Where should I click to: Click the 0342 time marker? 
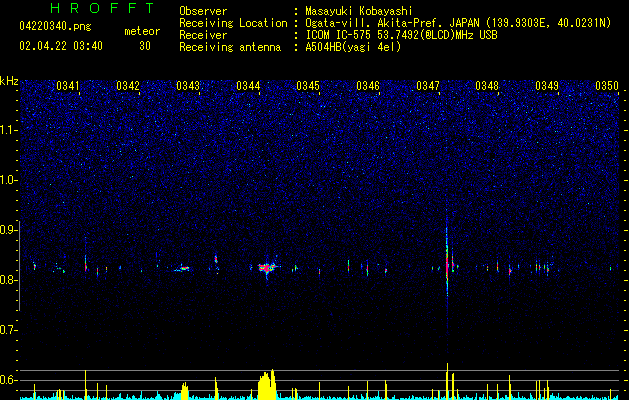point(128,86)
